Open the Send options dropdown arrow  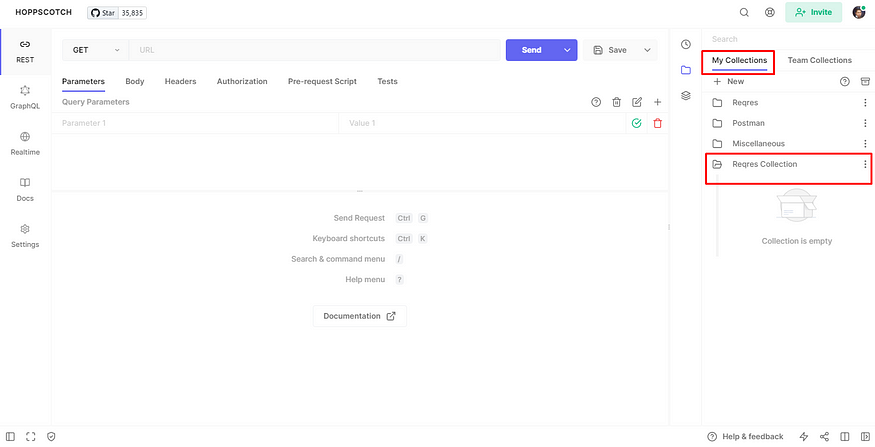[x=568, y=50]
